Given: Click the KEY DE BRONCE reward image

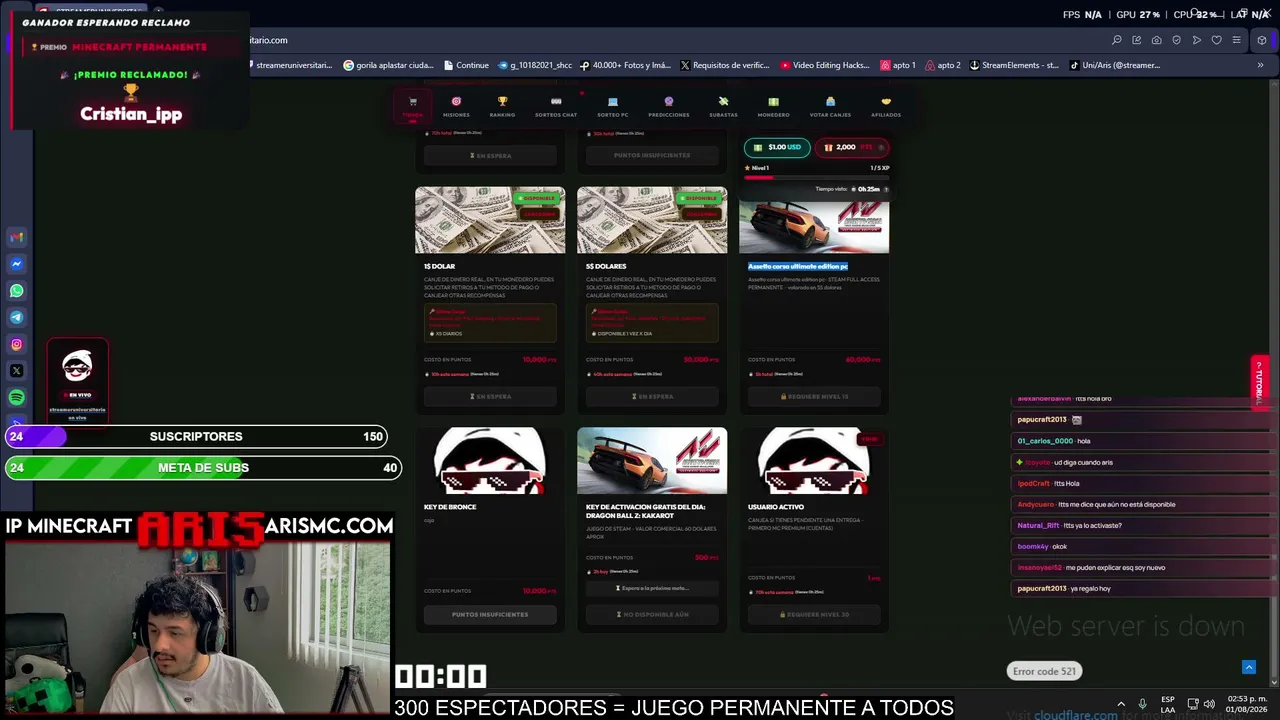Looking at the screenshot, I should (x=490, y=461).
